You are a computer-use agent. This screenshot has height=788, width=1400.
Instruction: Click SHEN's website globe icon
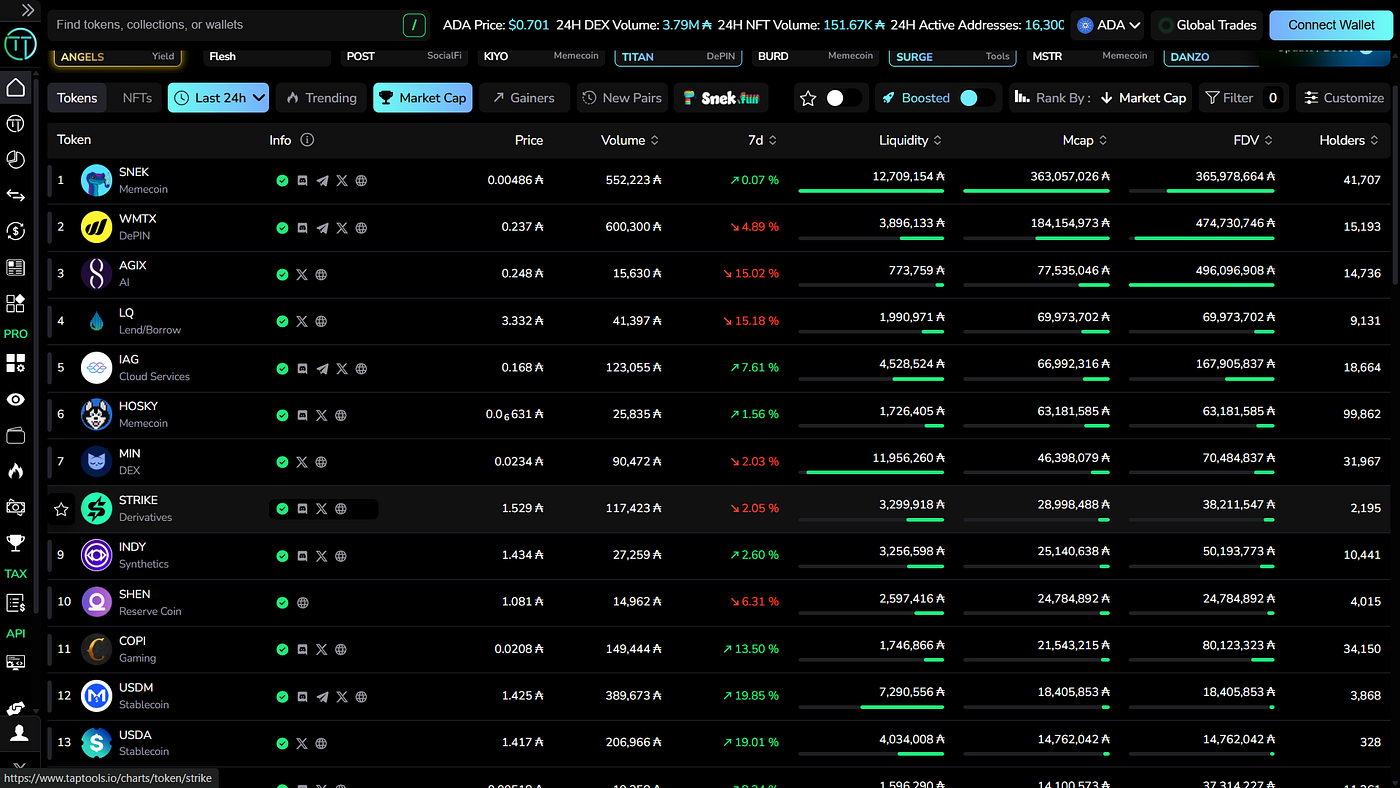(302, 603)
